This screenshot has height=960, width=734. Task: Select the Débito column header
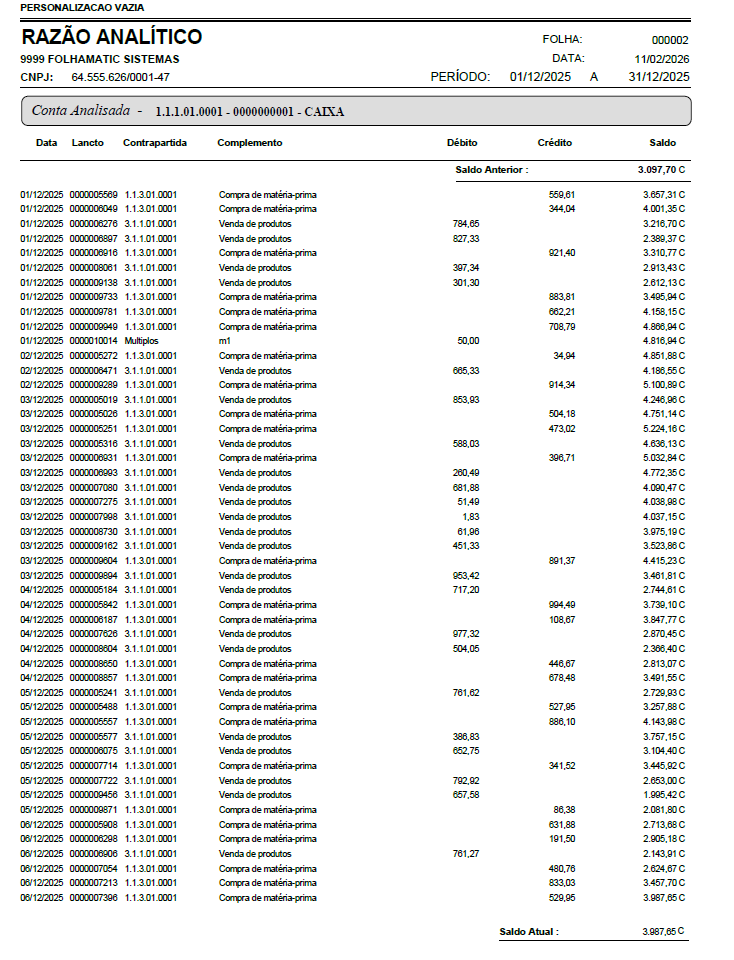pos(462,143)
